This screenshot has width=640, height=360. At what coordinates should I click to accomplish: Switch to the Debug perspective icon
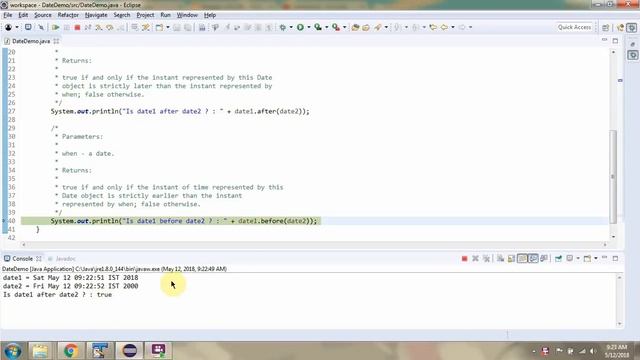(x=632, y=27)
